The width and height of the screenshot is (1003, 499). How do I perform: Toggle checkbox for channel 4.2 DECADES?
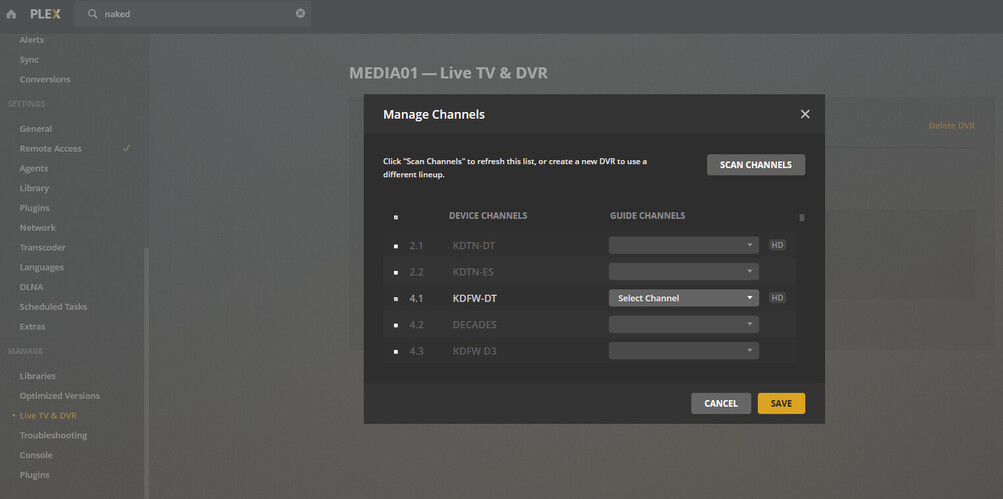click(395, 325)
